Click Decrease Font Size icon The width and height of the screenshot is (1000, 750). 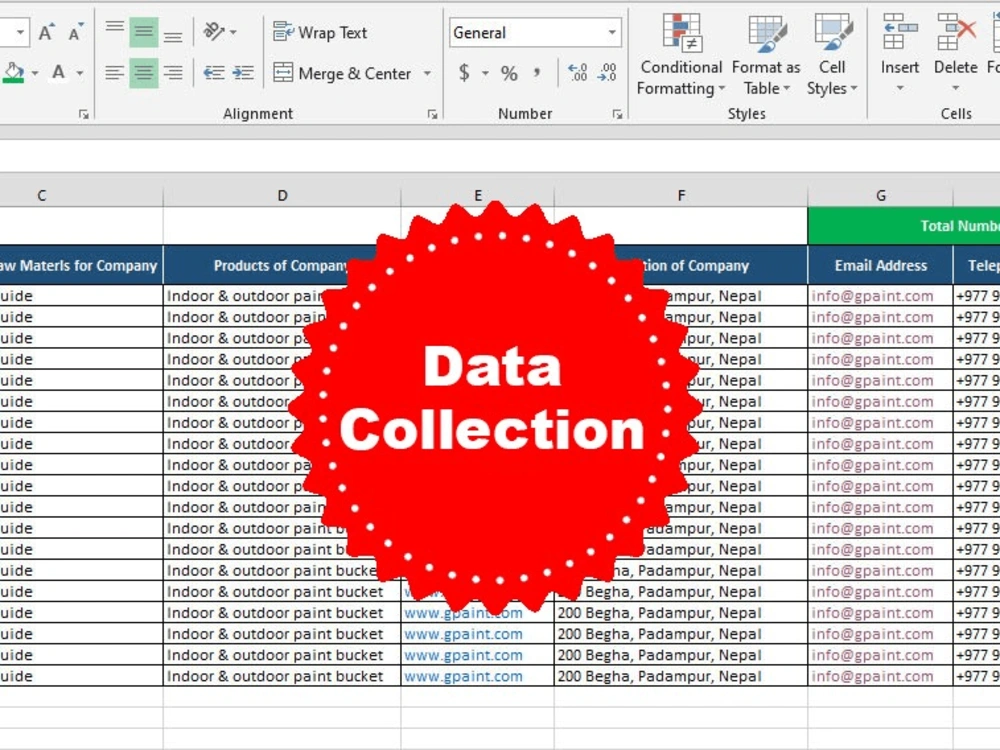coord(75,32)
